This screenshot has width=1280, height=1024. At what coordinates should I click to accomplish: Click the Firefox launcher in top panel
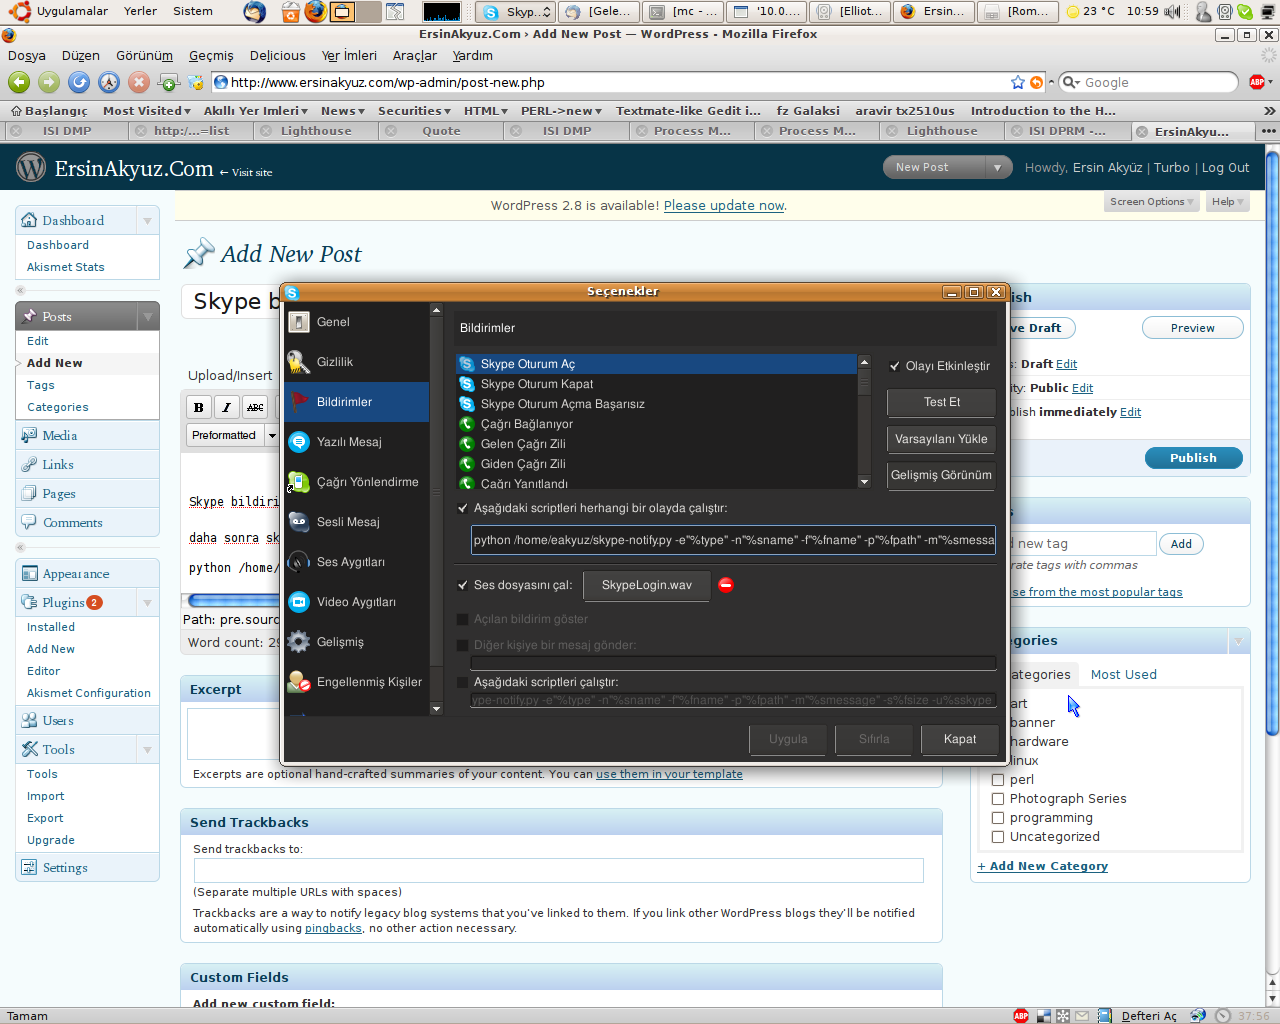click(x=315, y=11)
